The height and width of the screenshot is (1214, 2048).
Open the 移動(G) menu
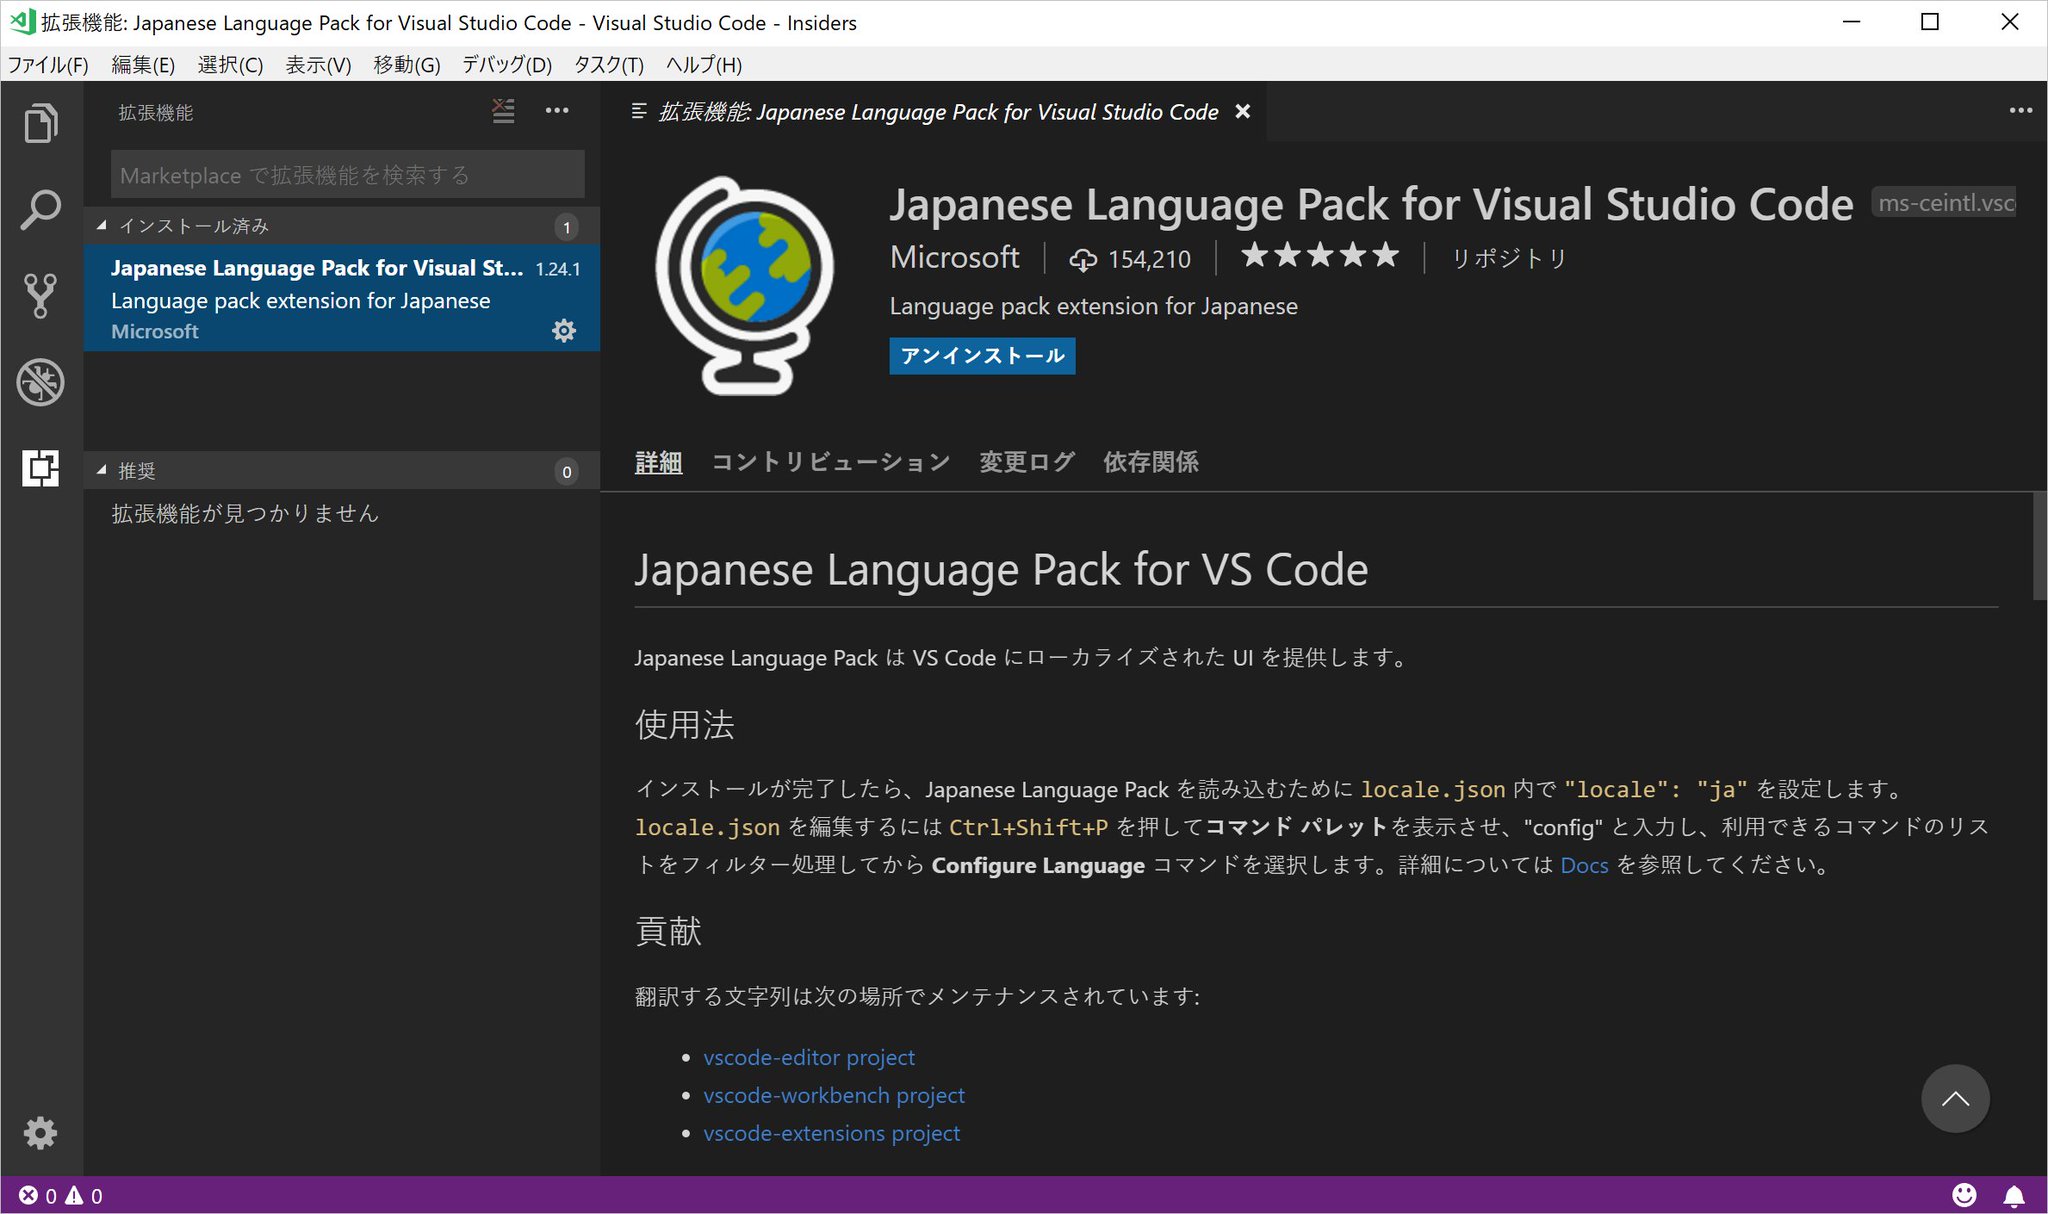tap(406, 65)
